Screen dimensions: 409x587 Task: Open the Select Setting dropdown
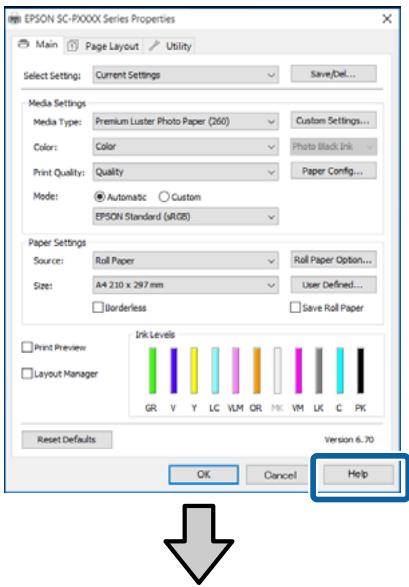click(186, 75)
